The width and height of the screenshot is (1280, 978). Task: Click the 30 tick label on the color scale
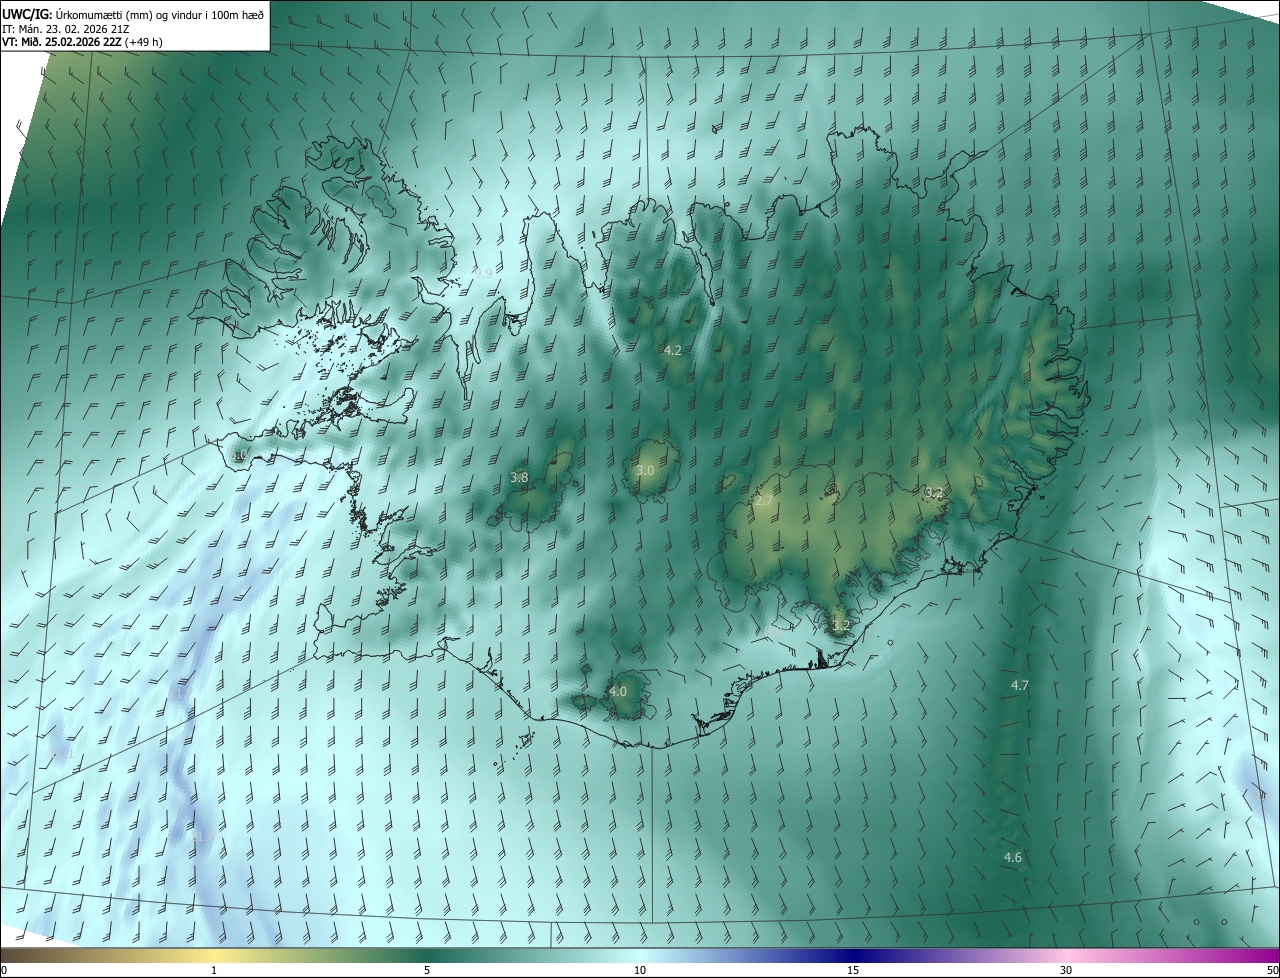coord(1066,971)
